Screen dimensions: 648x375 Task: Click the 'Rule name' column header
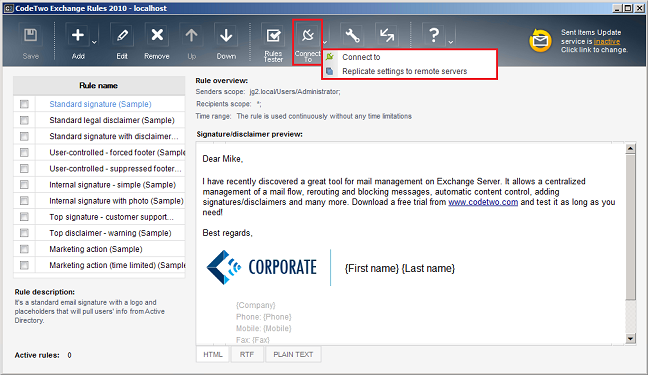(x=99, y=86)
